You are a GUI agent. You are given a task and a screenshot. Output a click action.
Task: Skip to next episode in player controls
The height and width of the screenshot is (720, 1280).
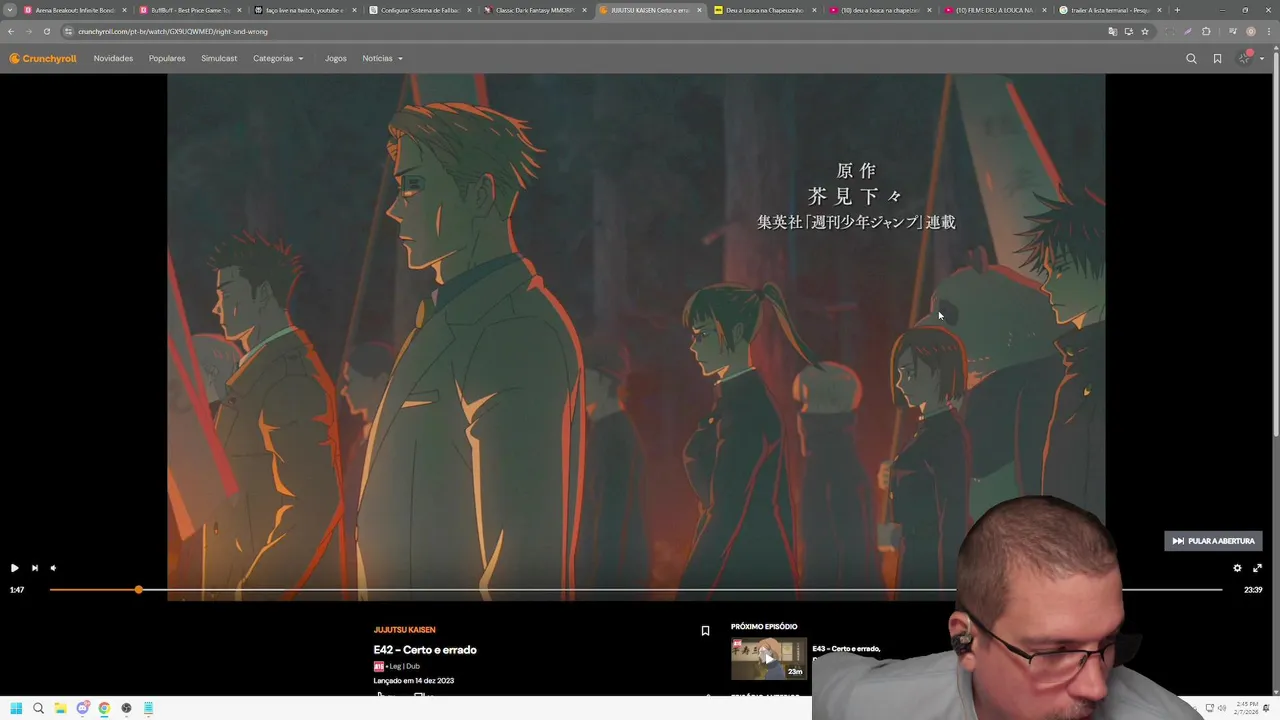(x=34, y=568)
